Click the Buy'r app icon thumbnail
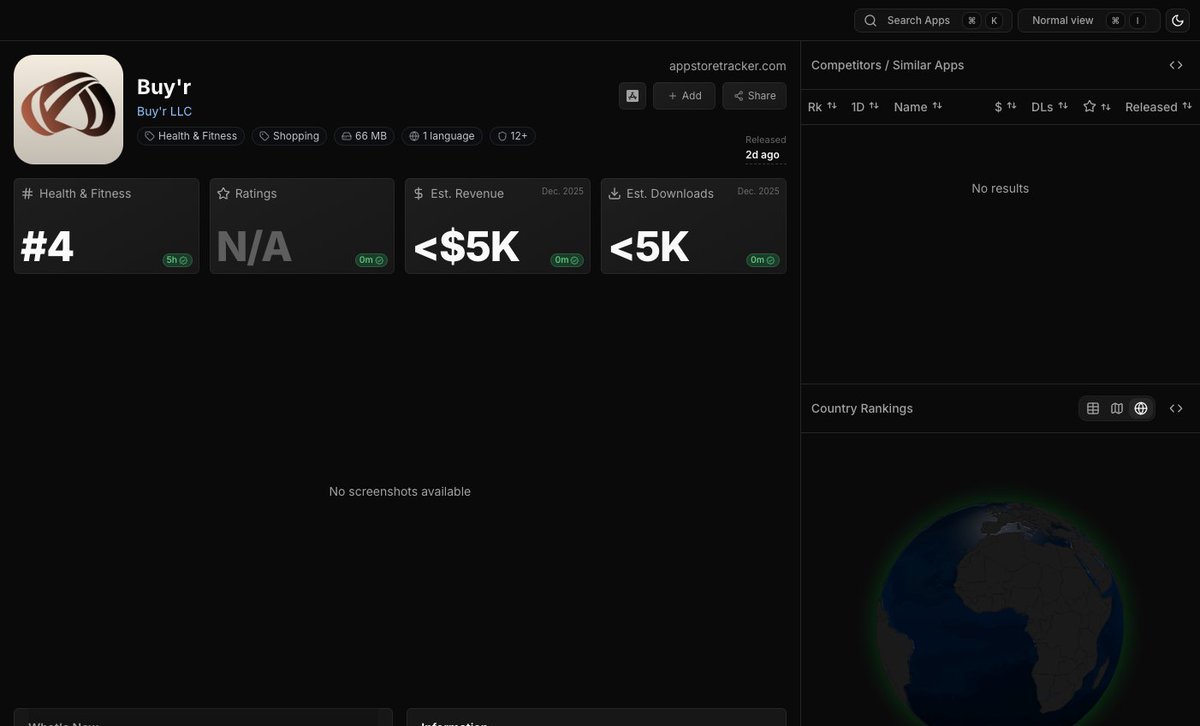Screen dimensions: 1200x726 [x=68, y=110]
